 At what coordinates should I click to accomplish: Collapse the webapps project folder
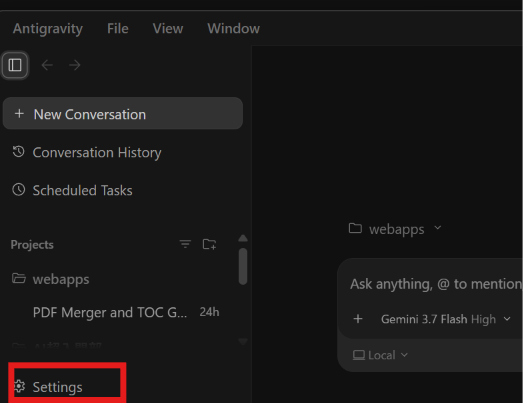coord(50,279)
